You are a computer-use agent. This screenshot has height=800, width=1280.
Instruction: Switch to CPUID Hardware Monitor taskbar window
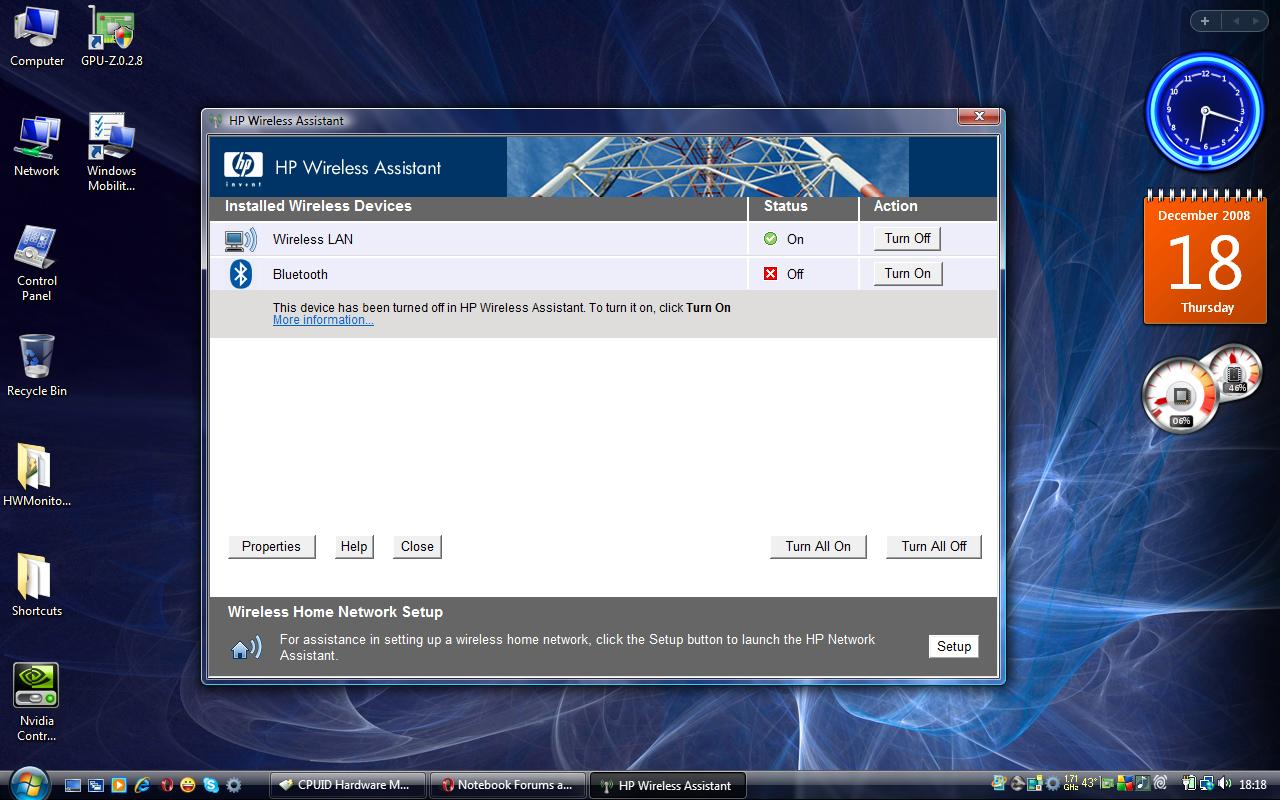pos(348,785)
